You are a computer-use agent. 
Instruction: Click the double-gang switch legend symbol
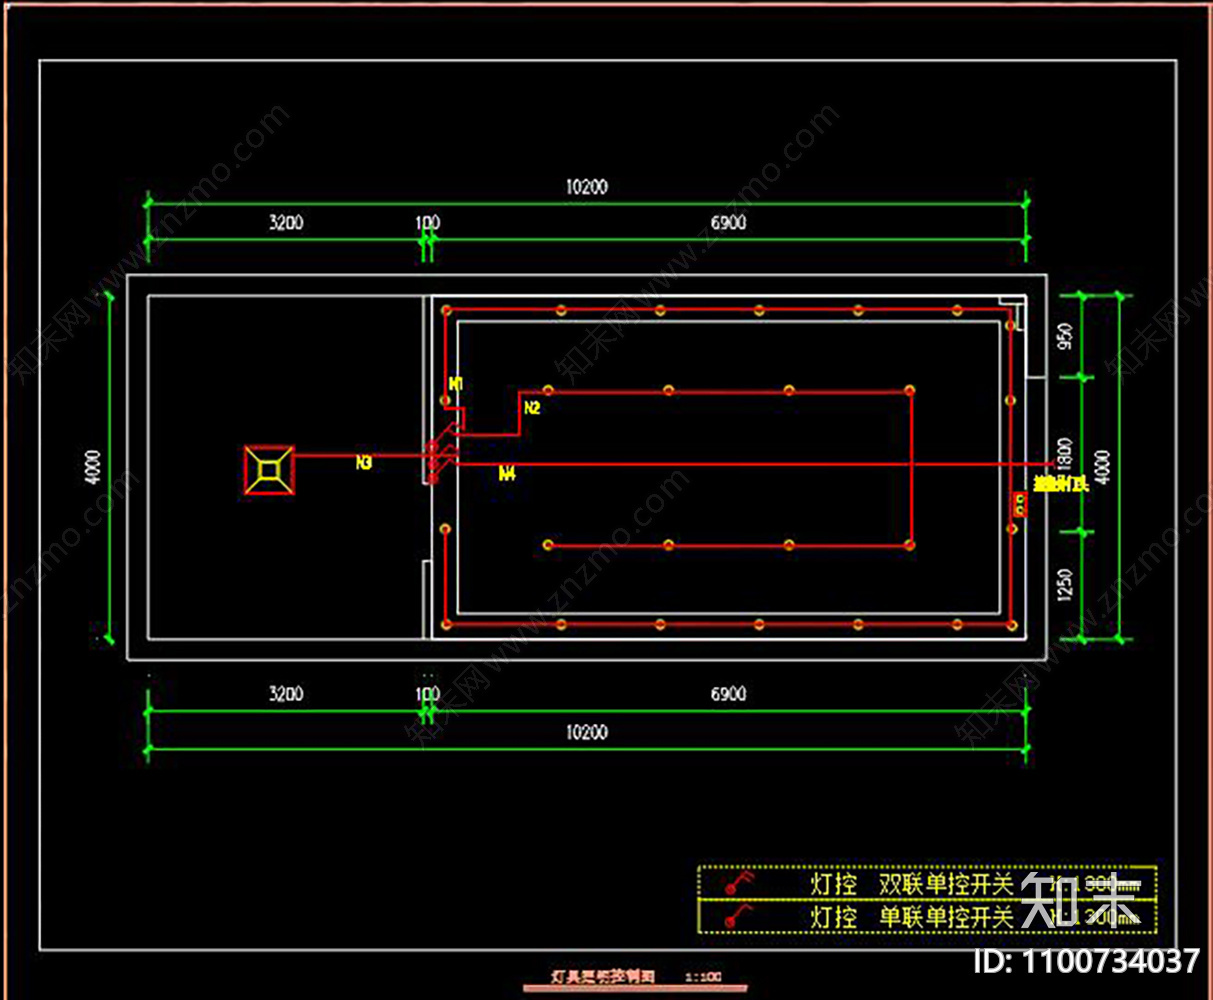738,884
